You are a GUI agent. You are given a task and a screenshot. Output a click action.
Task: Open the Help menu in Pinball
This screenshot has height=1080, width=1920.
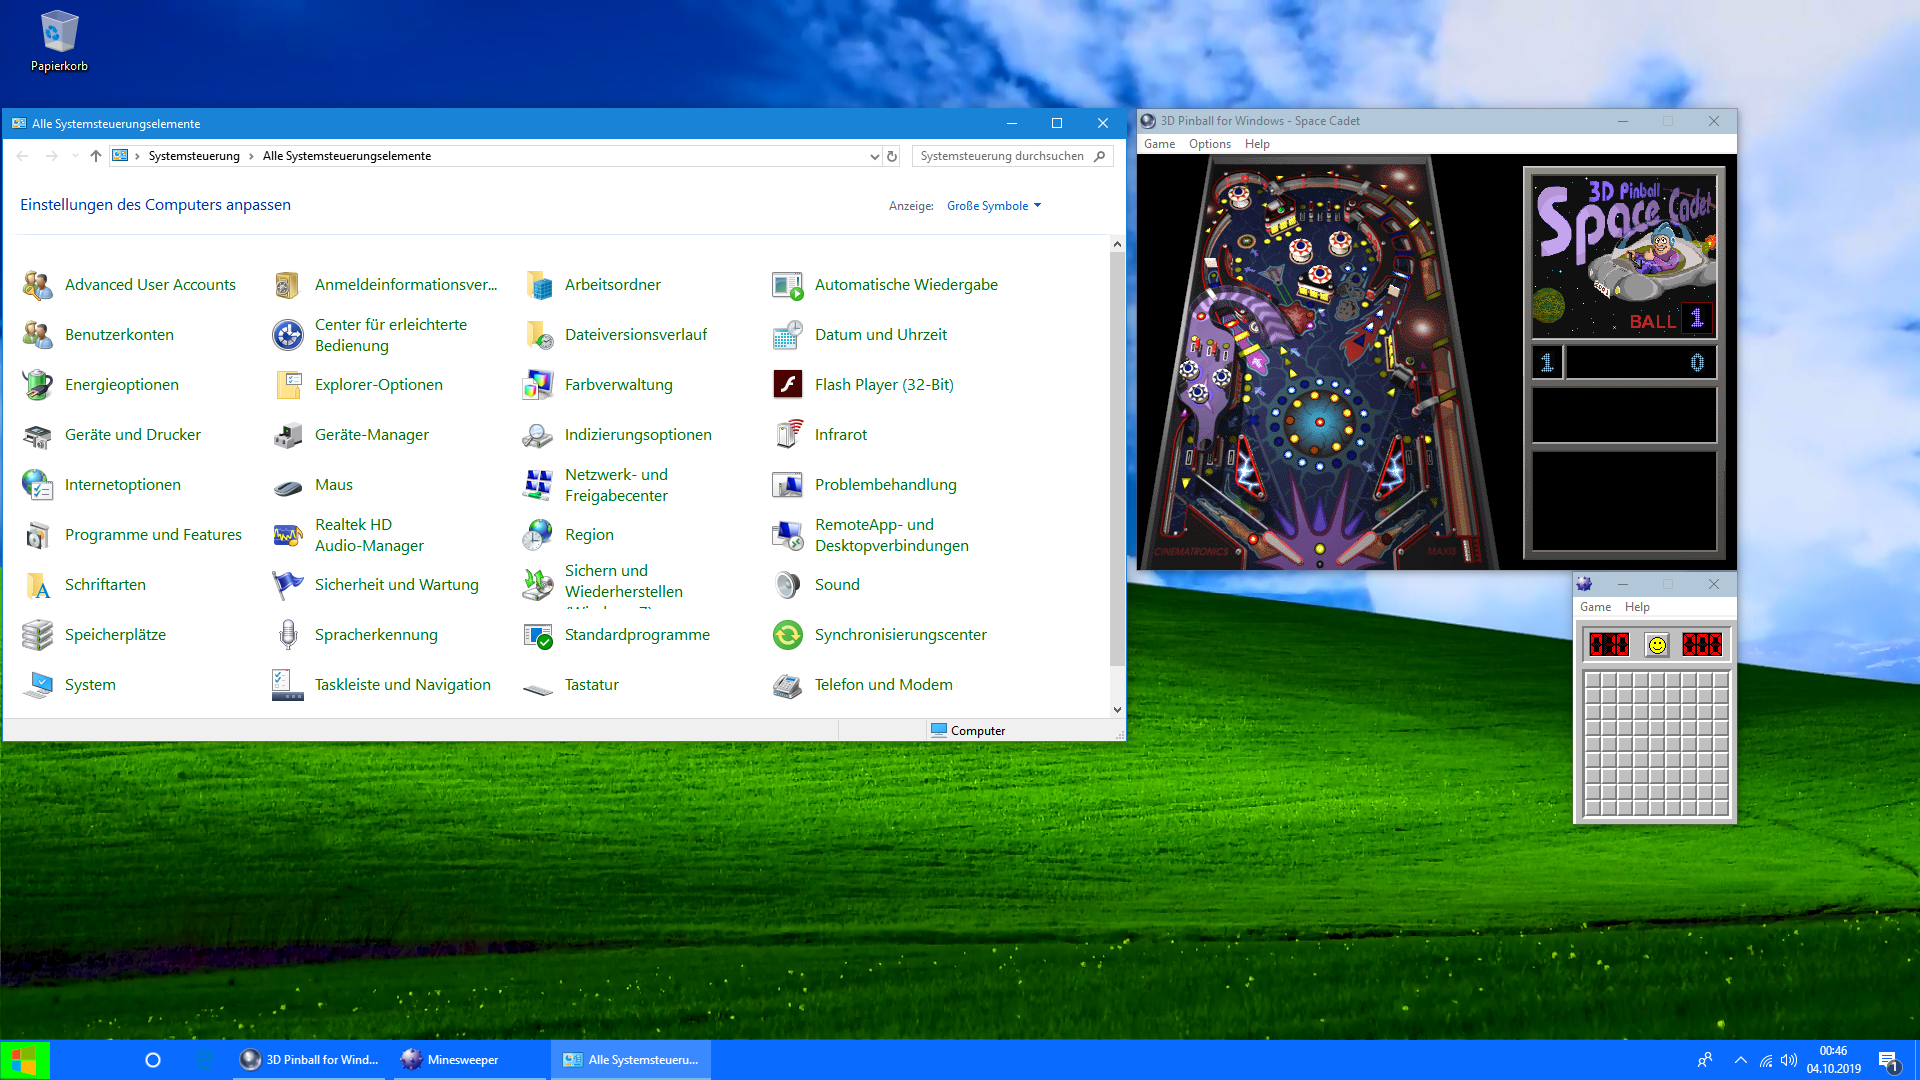coord(1257,144)
